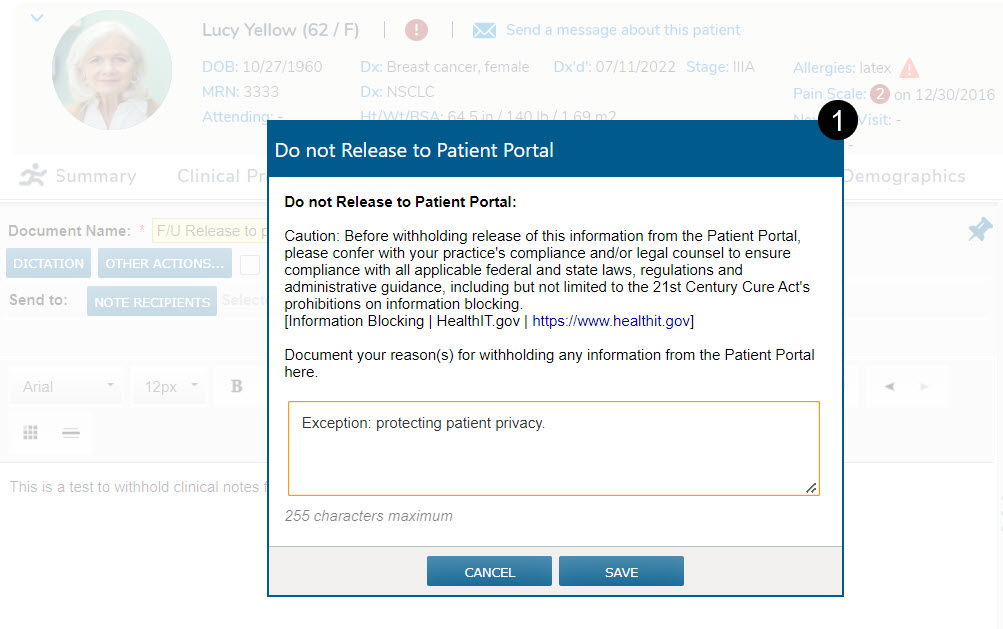Open the Demographics tab

pos(904,176)
